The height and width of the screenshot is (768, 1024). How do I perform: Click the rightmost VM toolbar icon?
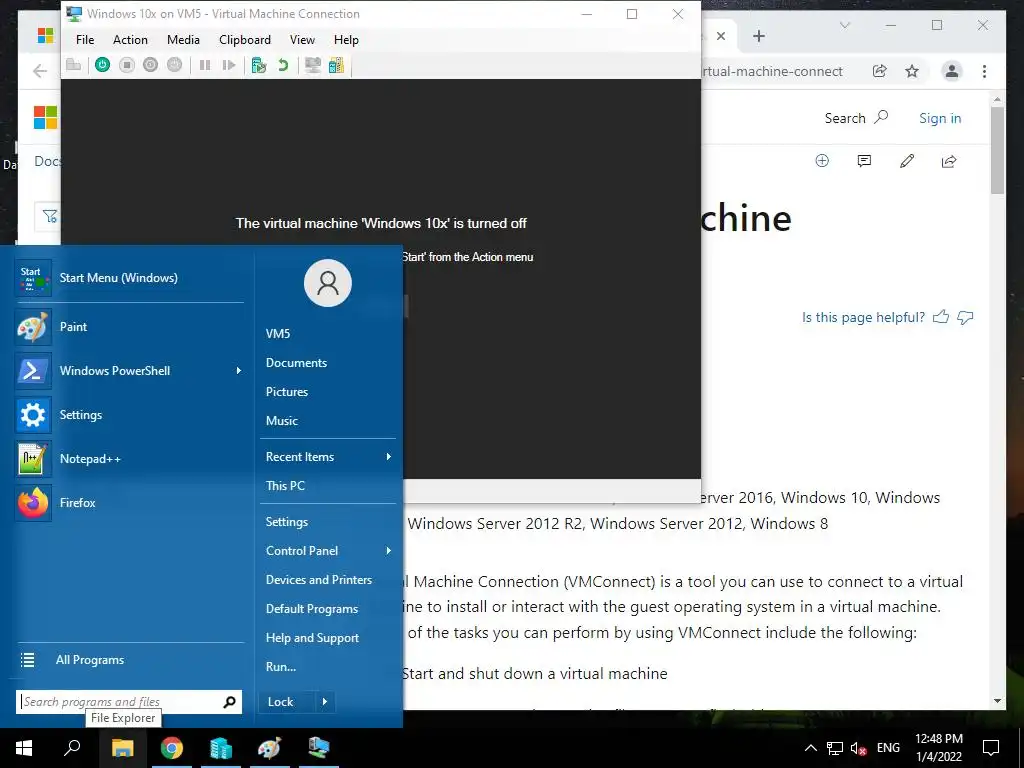tap(336, 65)
